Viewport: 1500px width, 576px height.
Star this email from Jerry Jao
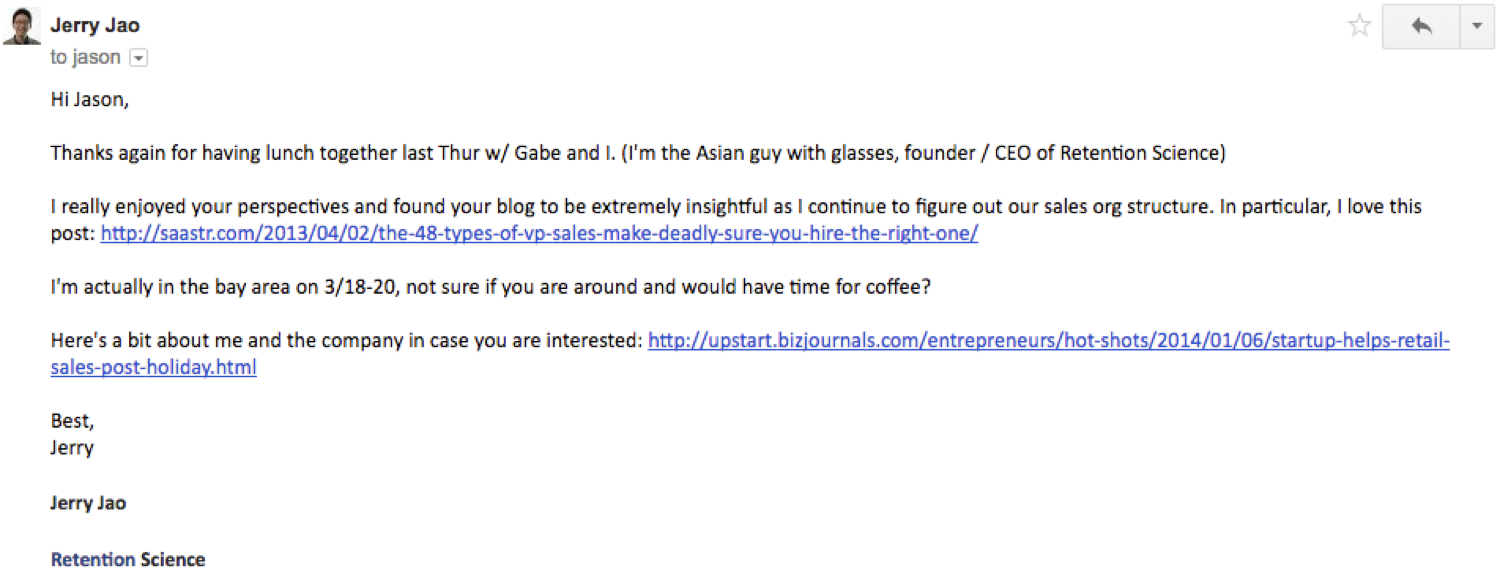(1359, 26)
